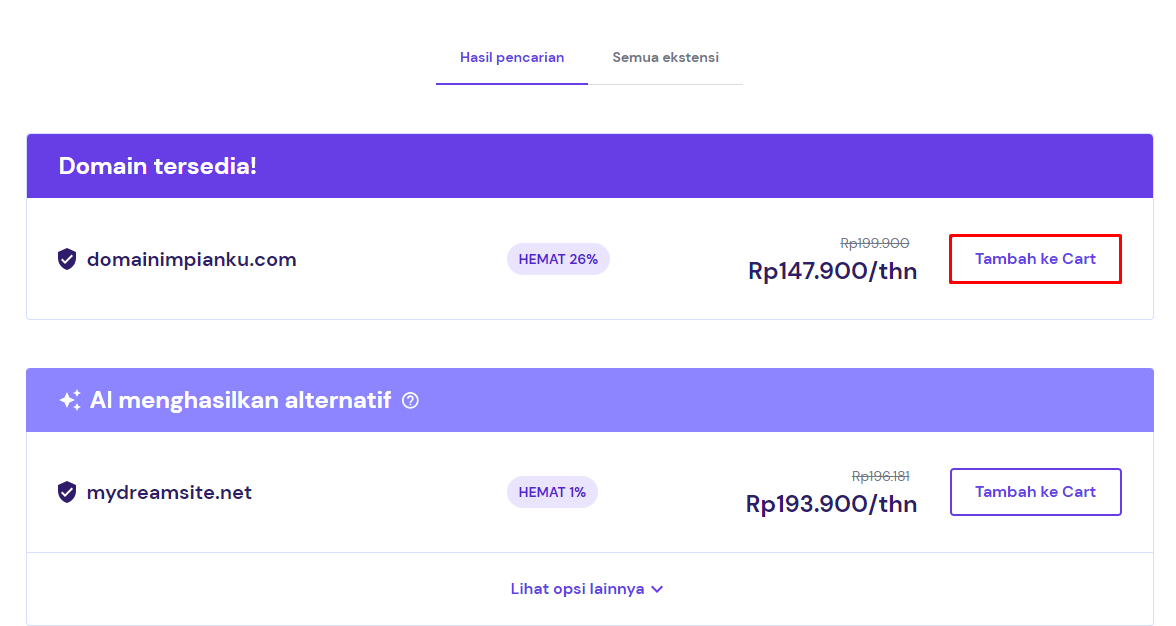Viewport: 1176px width, 626px height.
Task: Click the AI menghasilkan alternatif heading
Action: coord(240,401)
